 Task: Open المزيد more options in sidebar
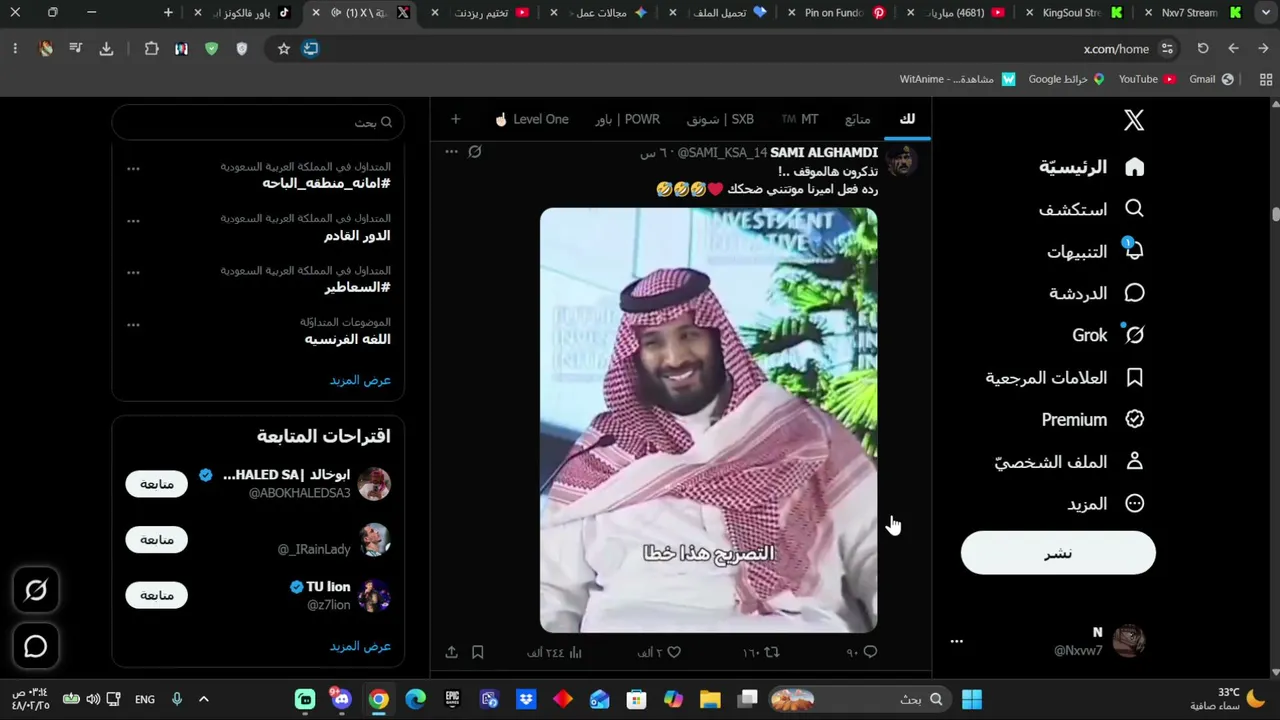click(1105, 503)
